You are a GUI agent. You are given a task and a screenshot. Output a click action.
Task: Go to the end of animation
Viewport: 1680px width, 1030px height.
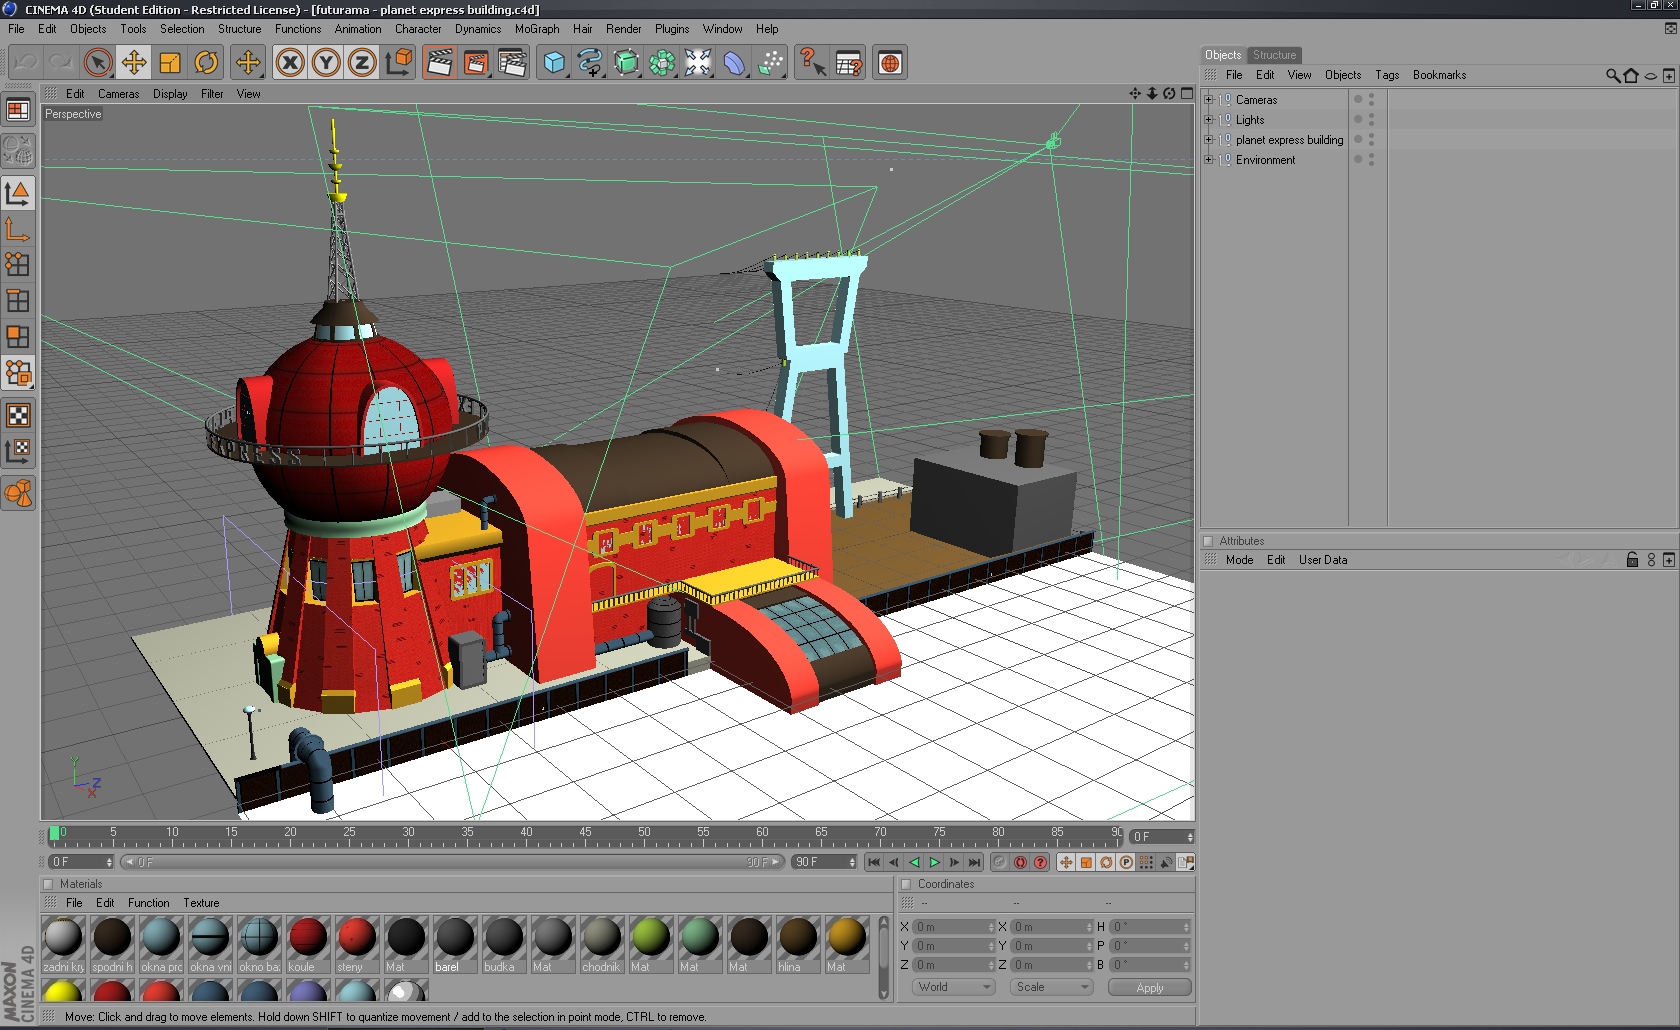(974, 862)
